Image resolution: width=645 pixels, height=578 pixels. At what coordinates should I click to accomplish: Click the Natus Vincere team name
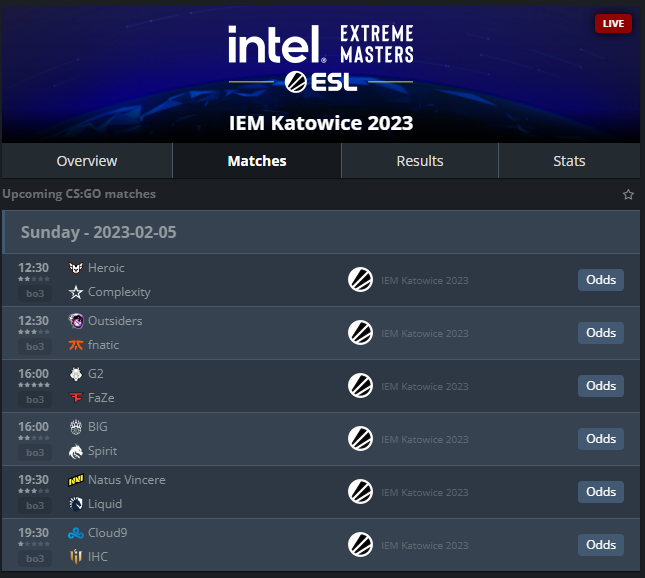[127, 480]
